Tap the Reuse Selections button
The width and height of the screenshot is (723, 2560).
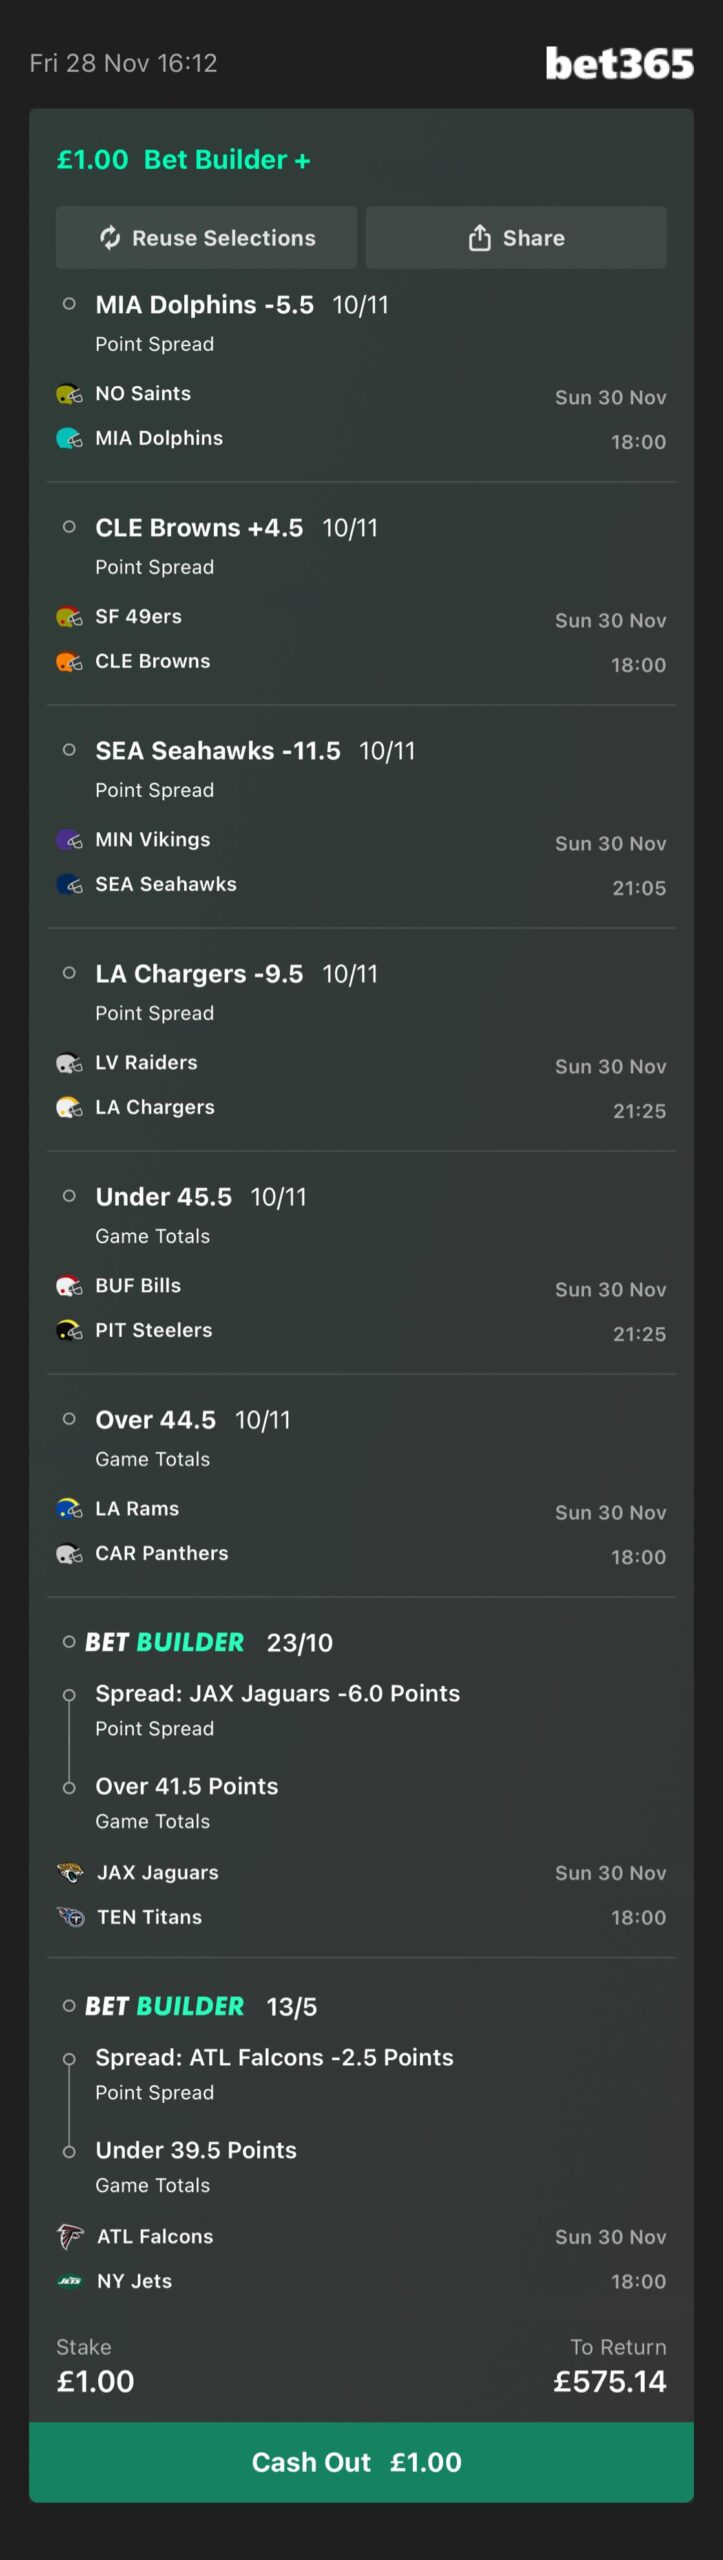pos(206,238)
